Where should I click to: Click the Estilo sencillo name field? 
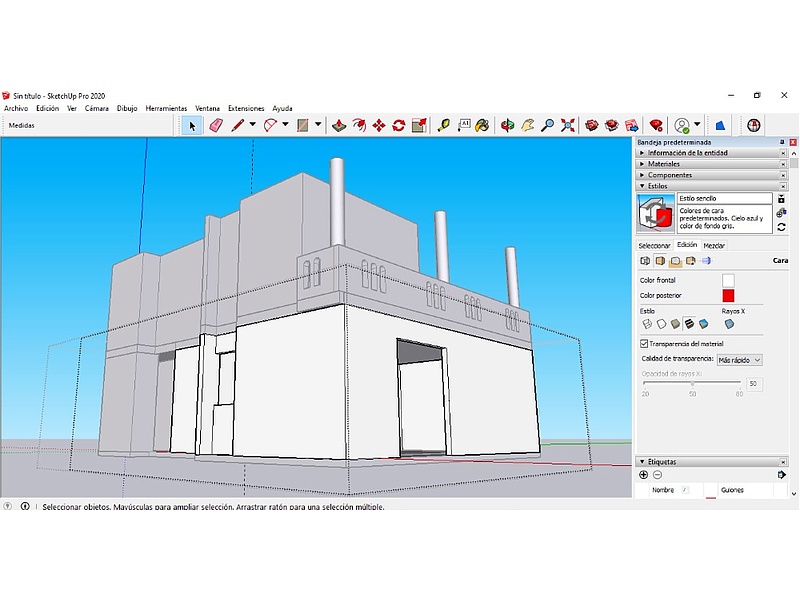724,199
